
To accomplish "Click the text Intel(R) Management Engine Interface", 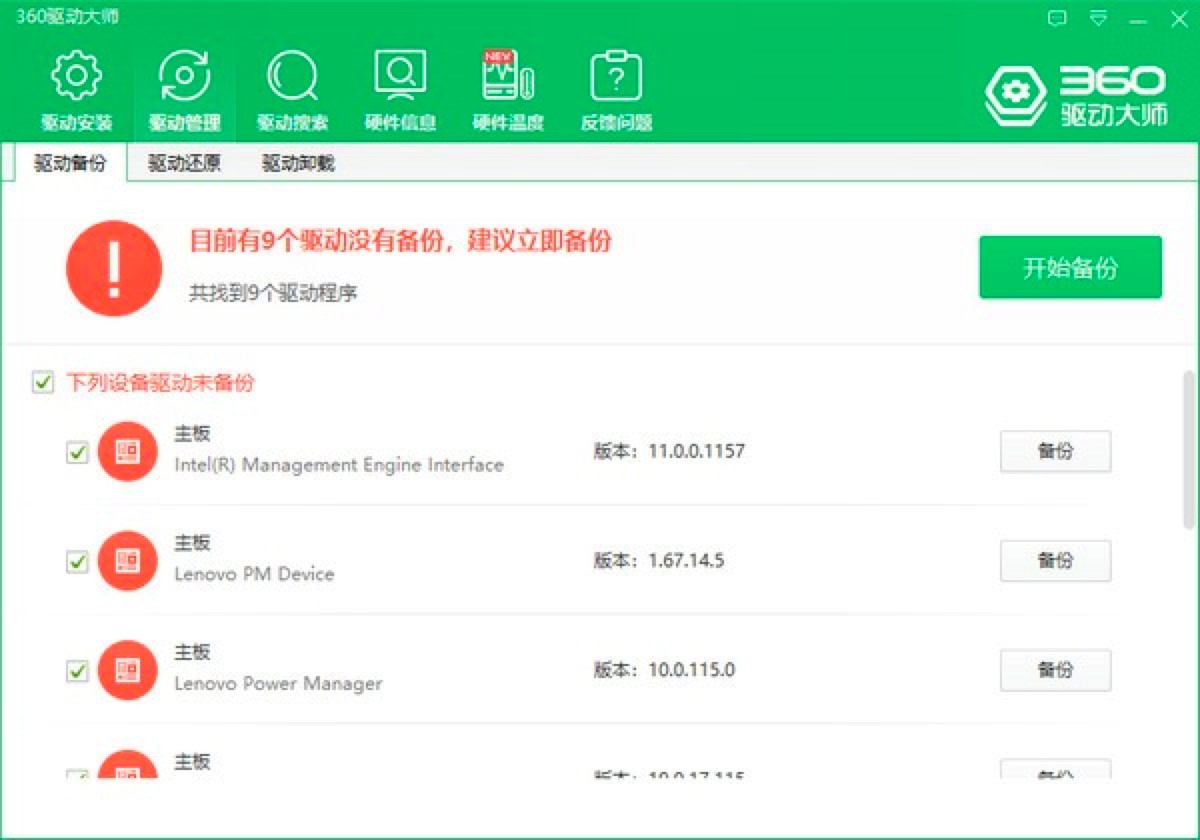I will (339, 466).
